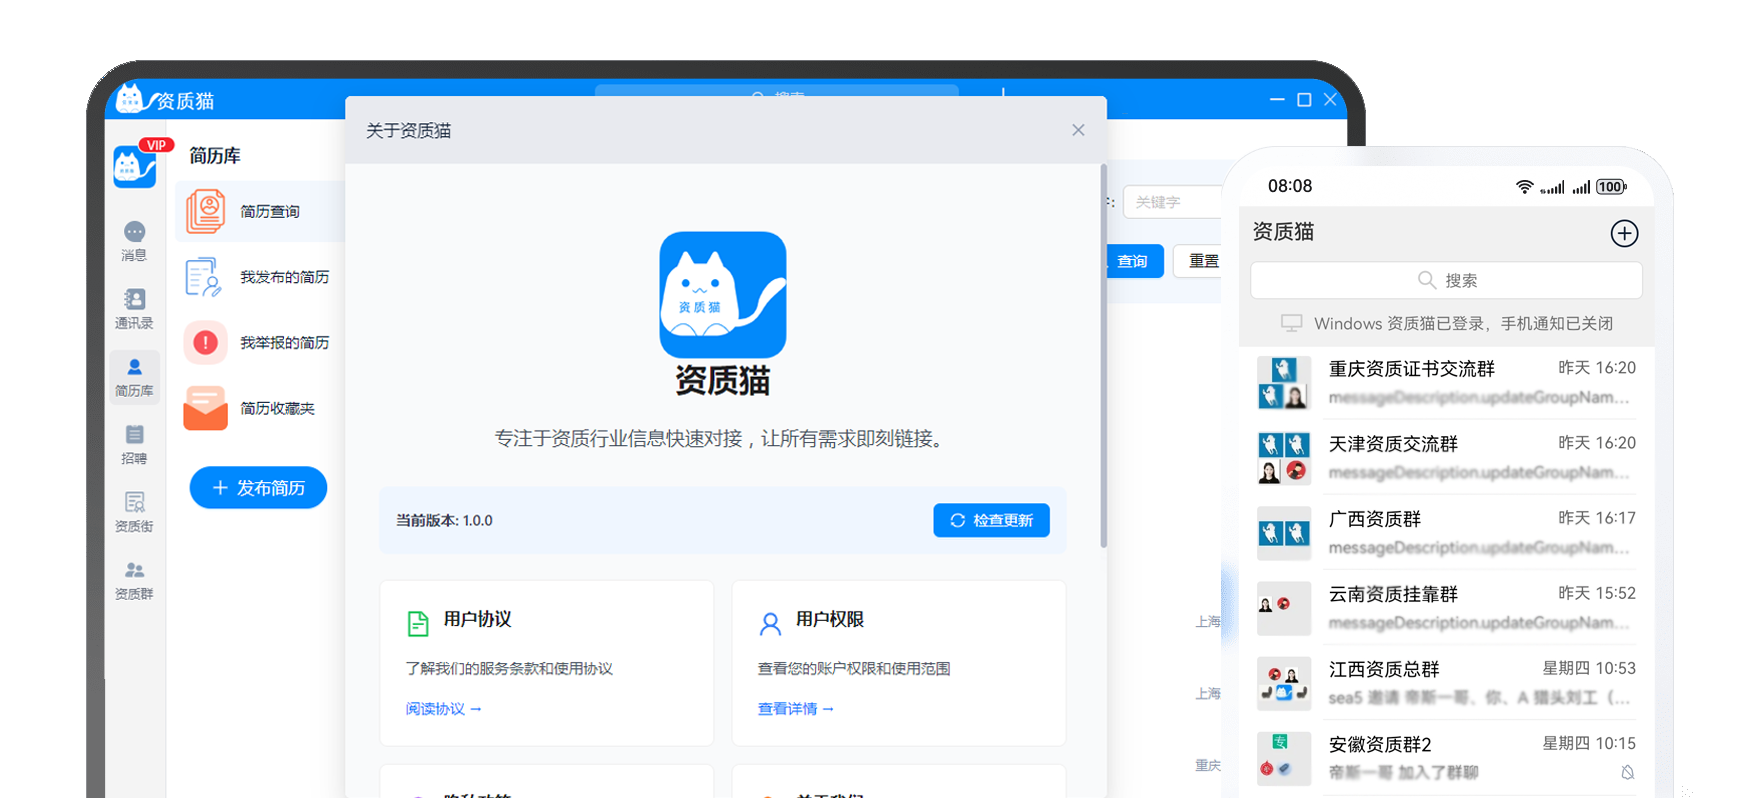Click the 当前版本: 1.0.0 text
The height and width of the screenshot is (798, 1744).
[x=444, y=520]
